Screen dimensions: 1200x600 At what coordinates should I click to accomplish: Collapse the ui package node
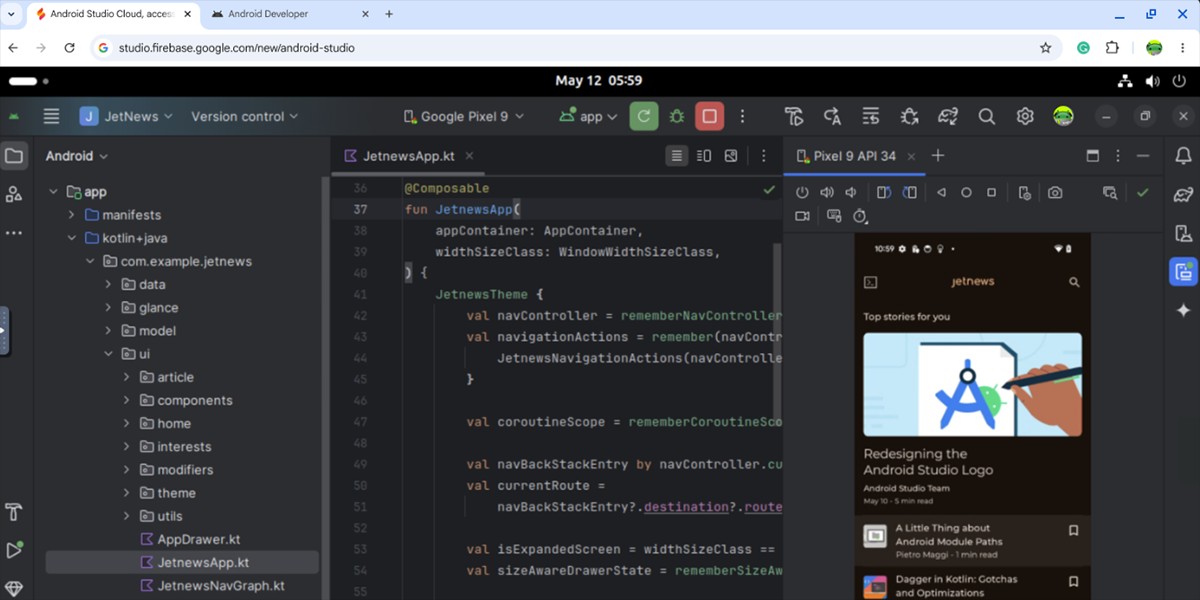click(x=108, y=354)
